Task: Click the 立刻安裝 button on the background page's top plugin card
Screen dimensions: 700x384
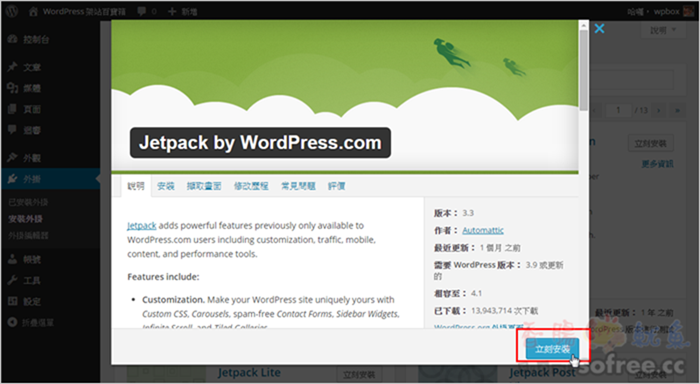Action: [650, 143]
